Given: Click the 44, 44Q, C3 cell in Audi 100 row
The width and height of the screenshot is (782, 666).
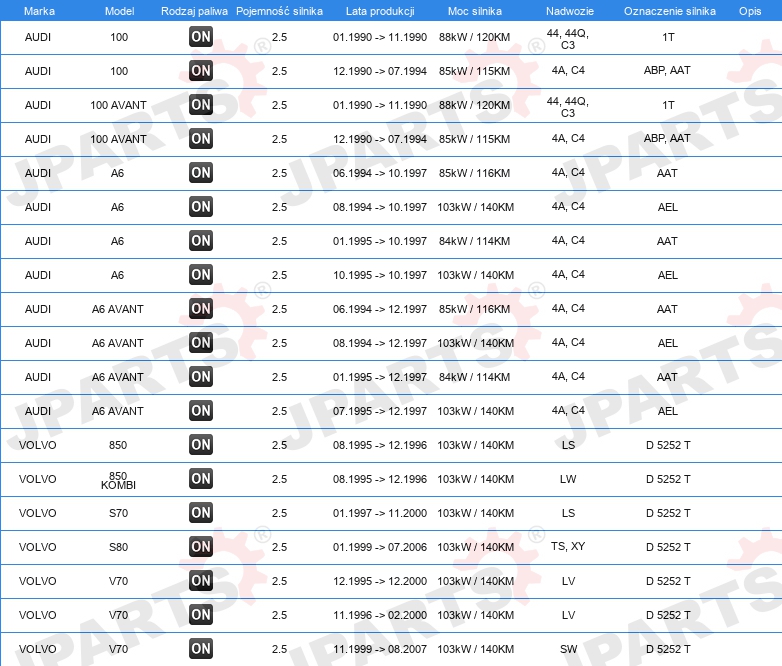Looking at the screenshot, I should tap(568, 39).
